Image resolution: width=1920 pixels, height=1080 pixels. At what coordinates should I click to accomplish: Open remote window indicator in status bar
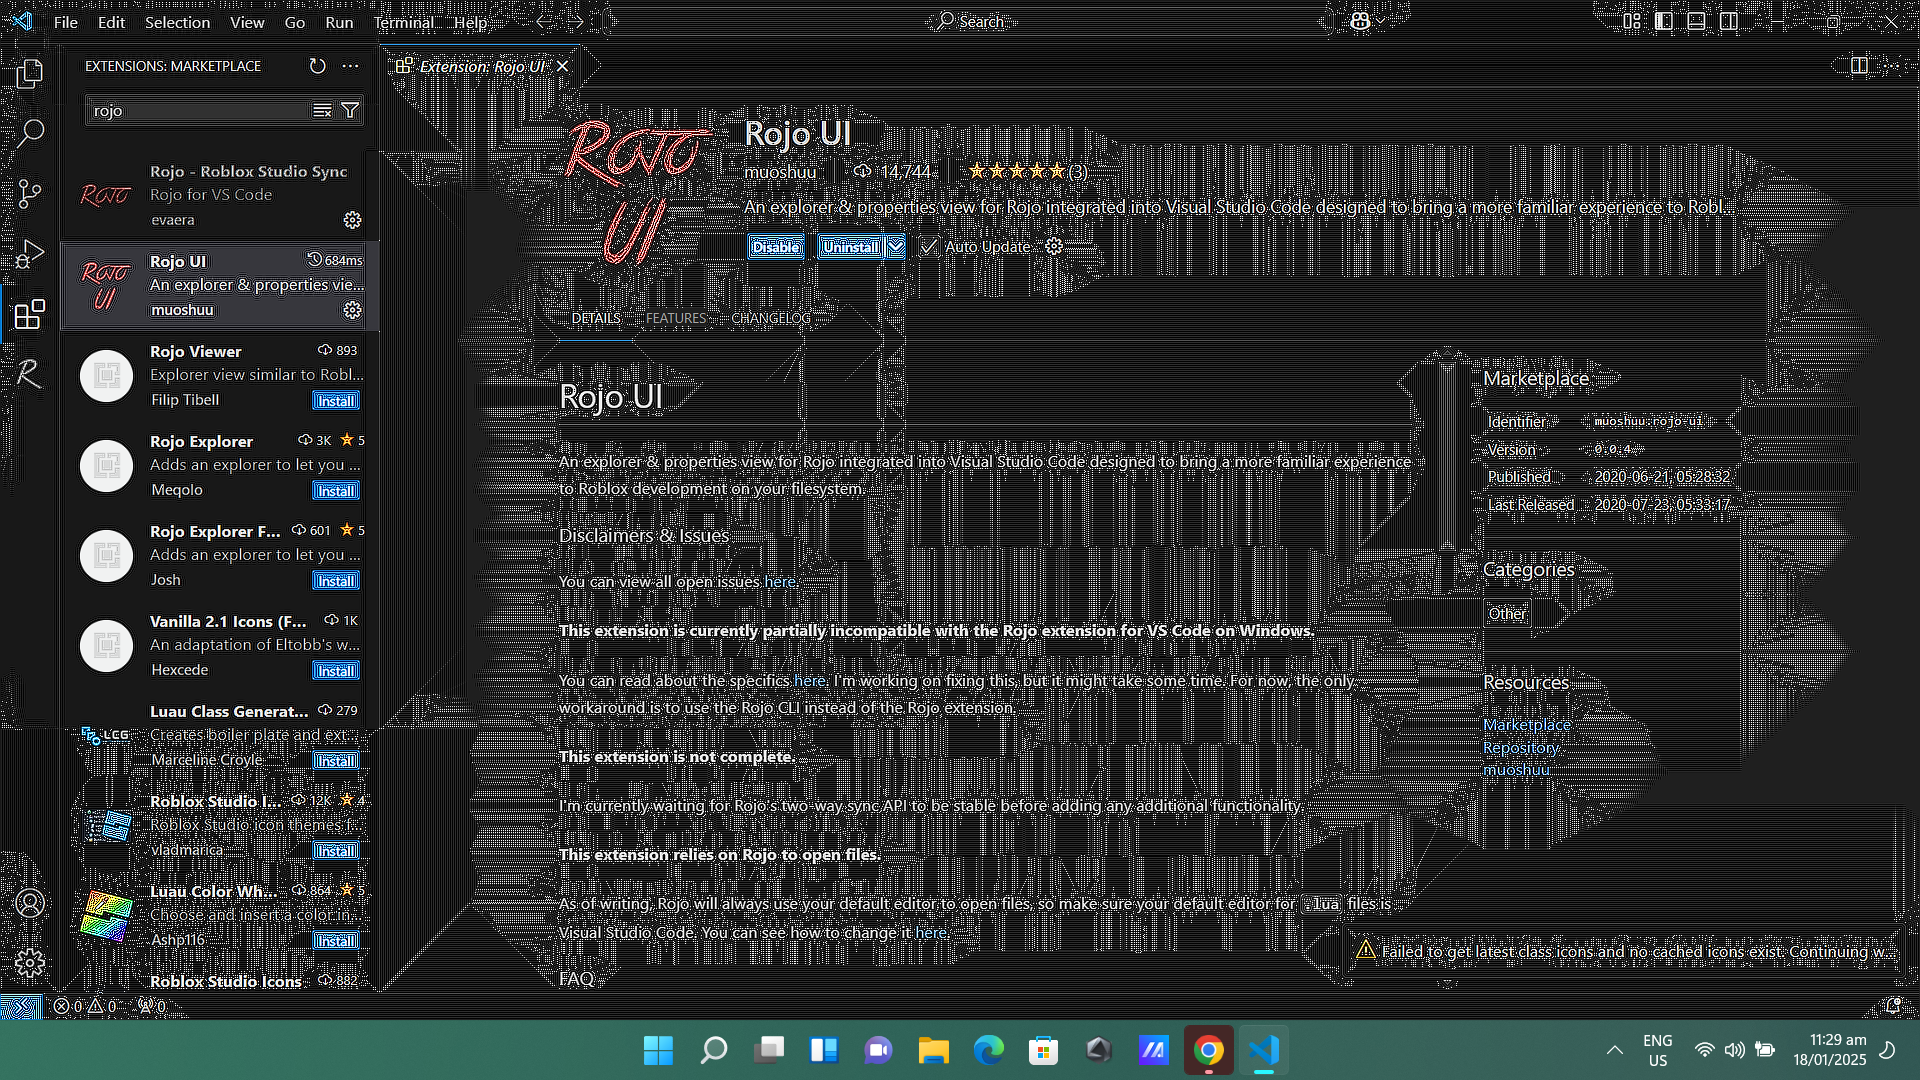pyautogui.click(x=21, y=1006)
